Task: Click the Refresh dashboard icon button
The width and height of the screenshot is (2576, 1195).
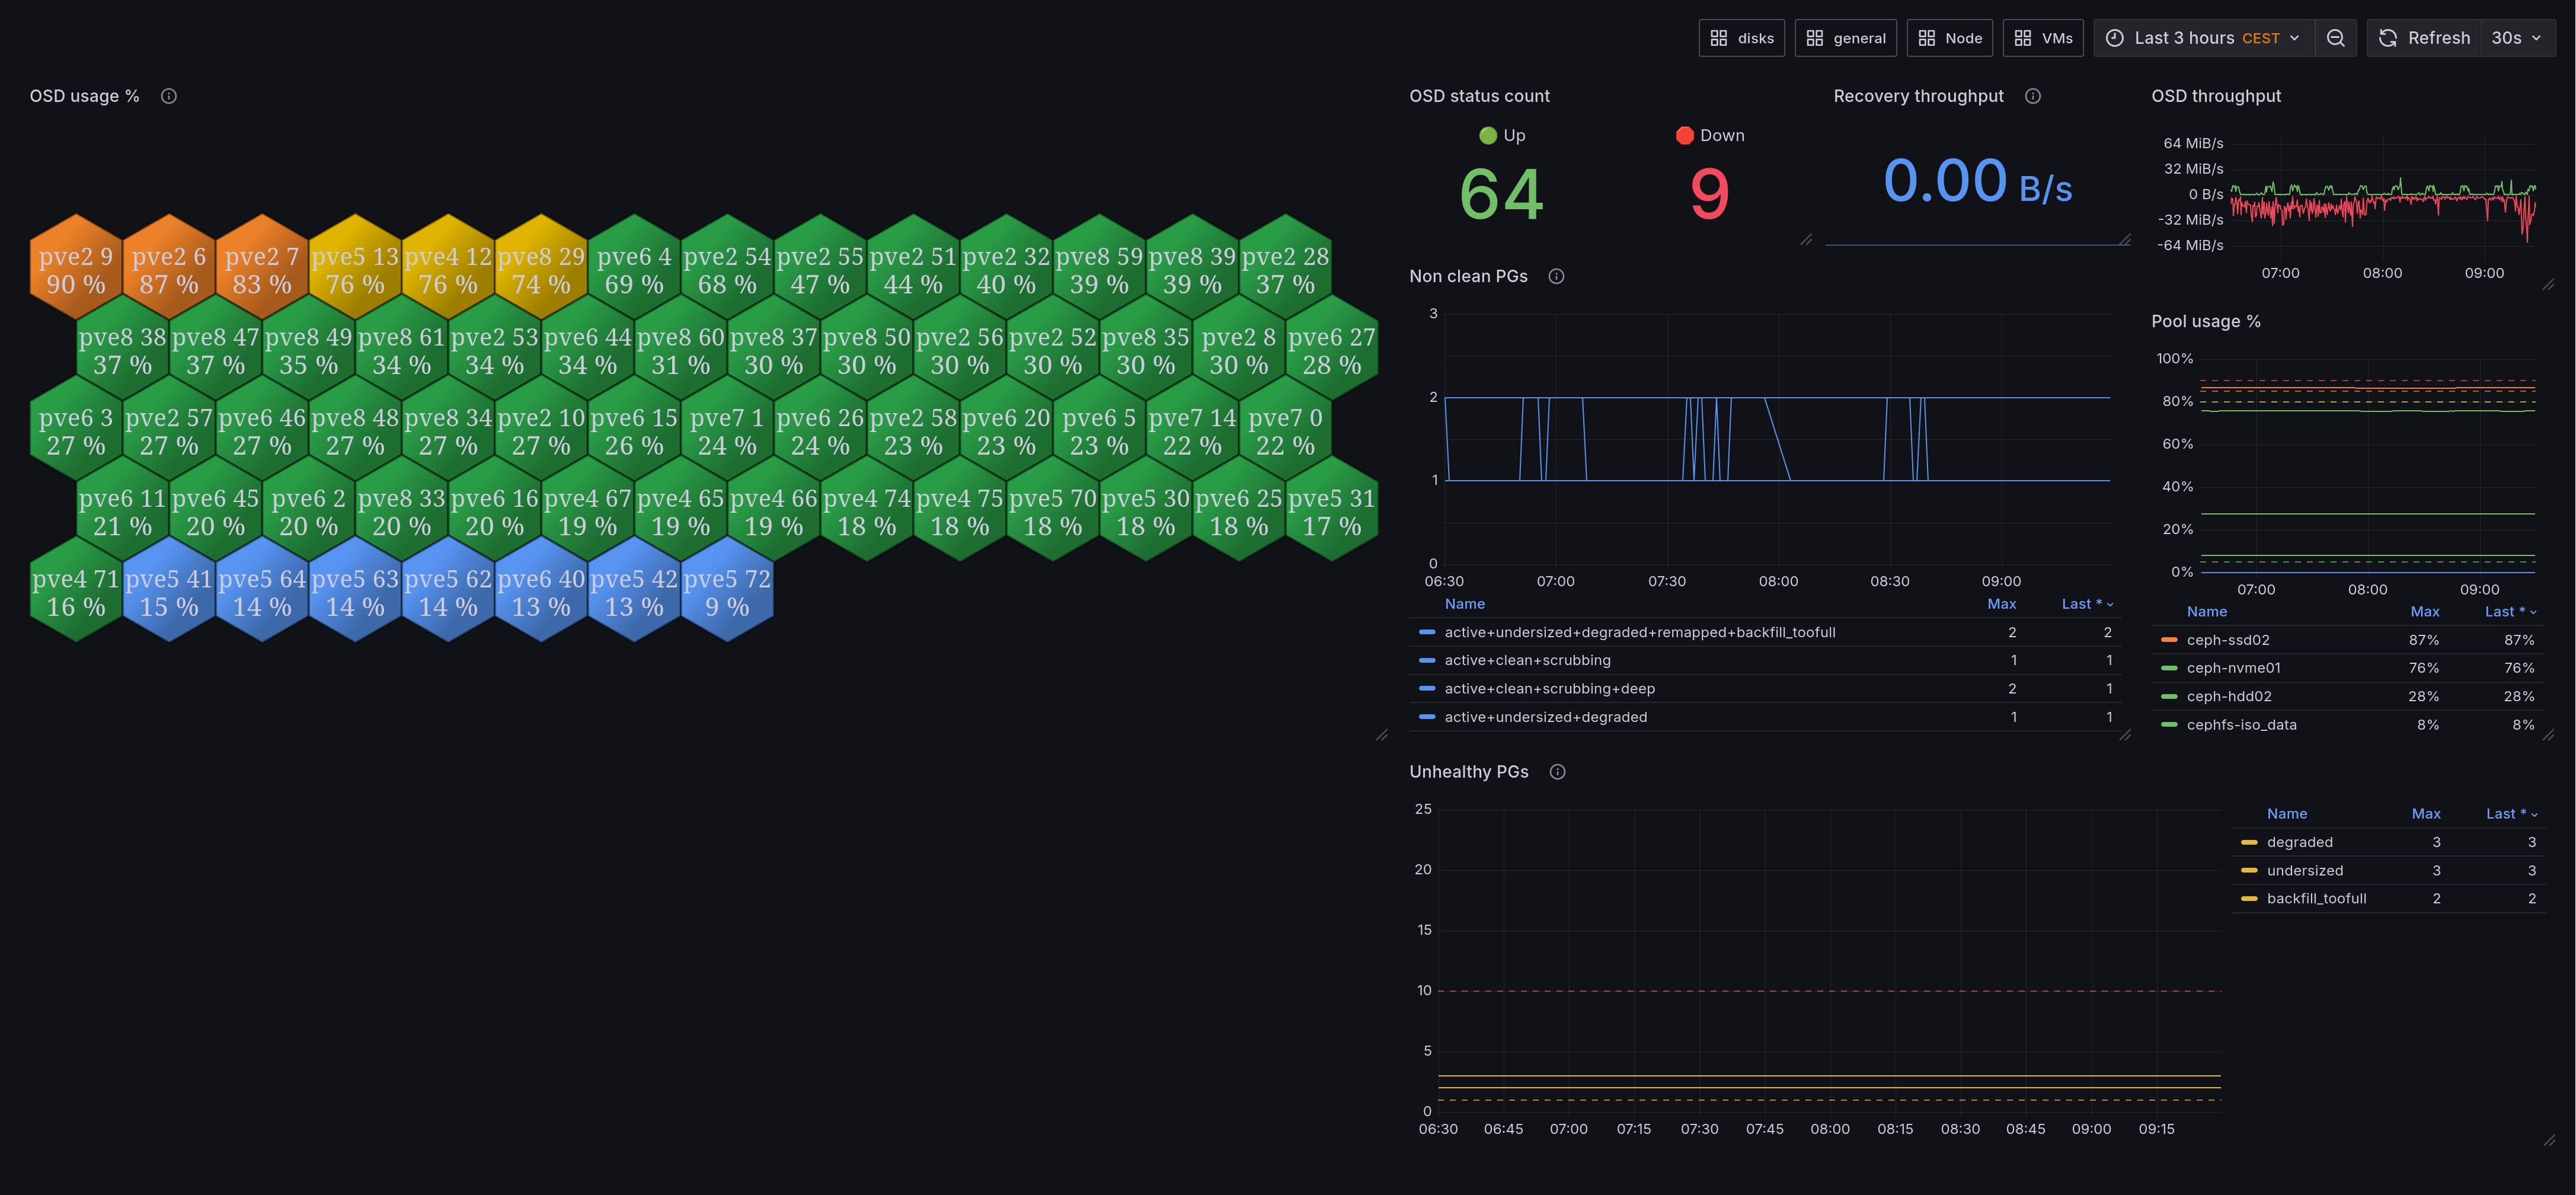Action: click(2388, 38)
